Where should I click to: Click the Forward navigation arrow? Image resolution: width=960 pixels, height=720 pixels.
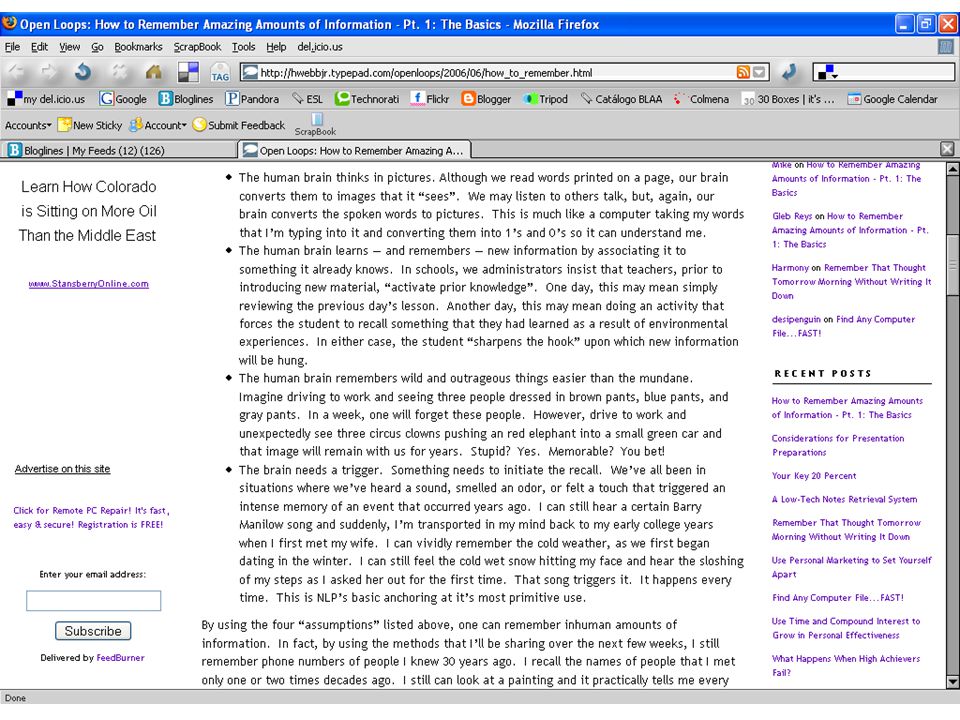coord(49,72)
